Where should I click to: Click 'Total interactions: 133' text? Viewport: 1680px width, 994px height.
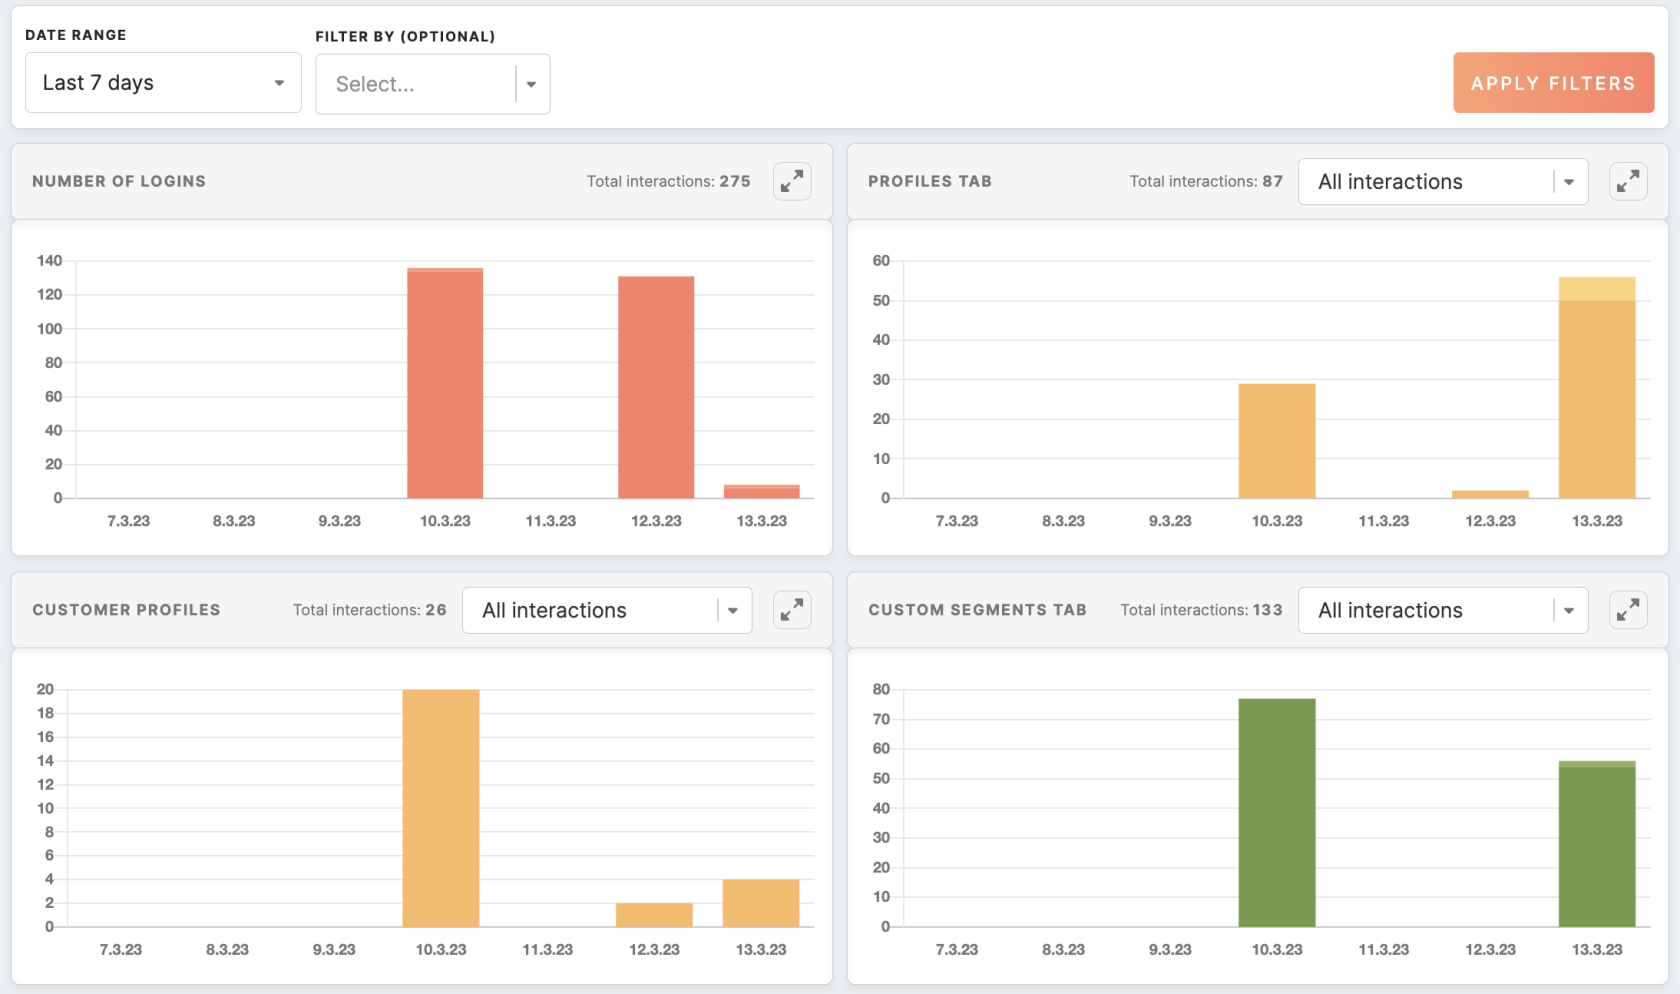coord(1201,610)
